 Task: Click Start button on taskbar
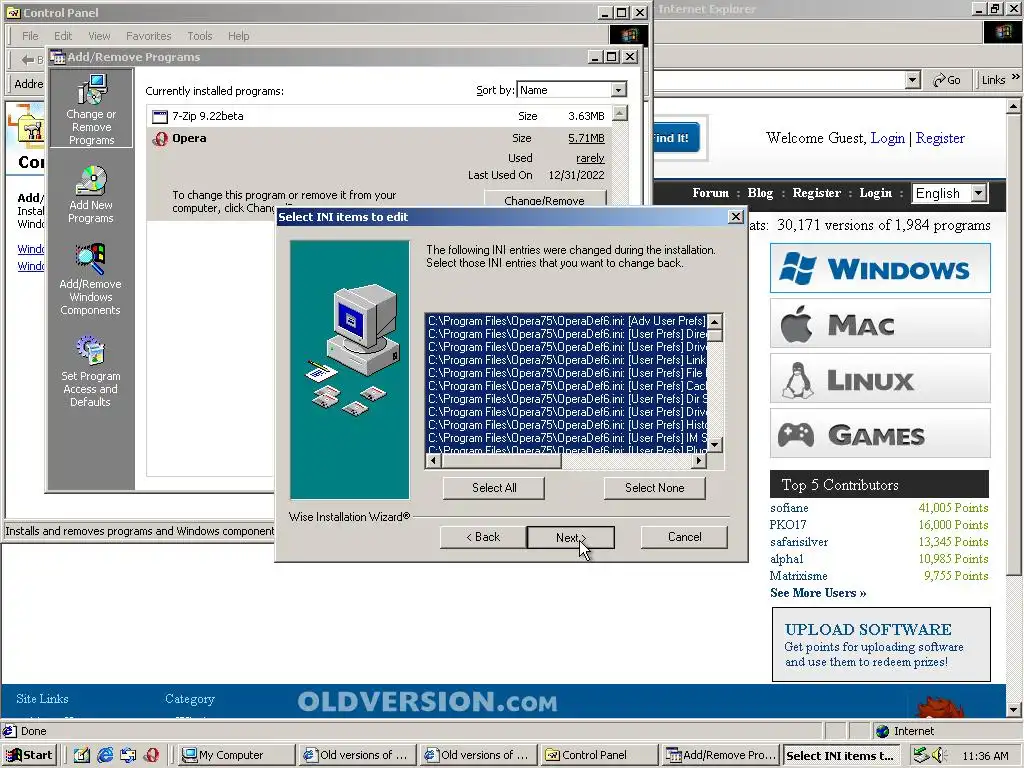tap(29, 755)
